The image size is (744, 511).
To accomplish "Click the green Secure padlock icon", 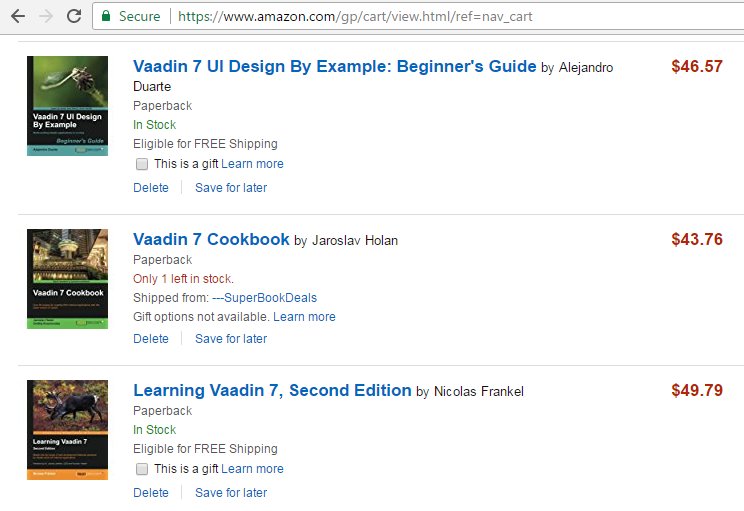I will point(105,16).
